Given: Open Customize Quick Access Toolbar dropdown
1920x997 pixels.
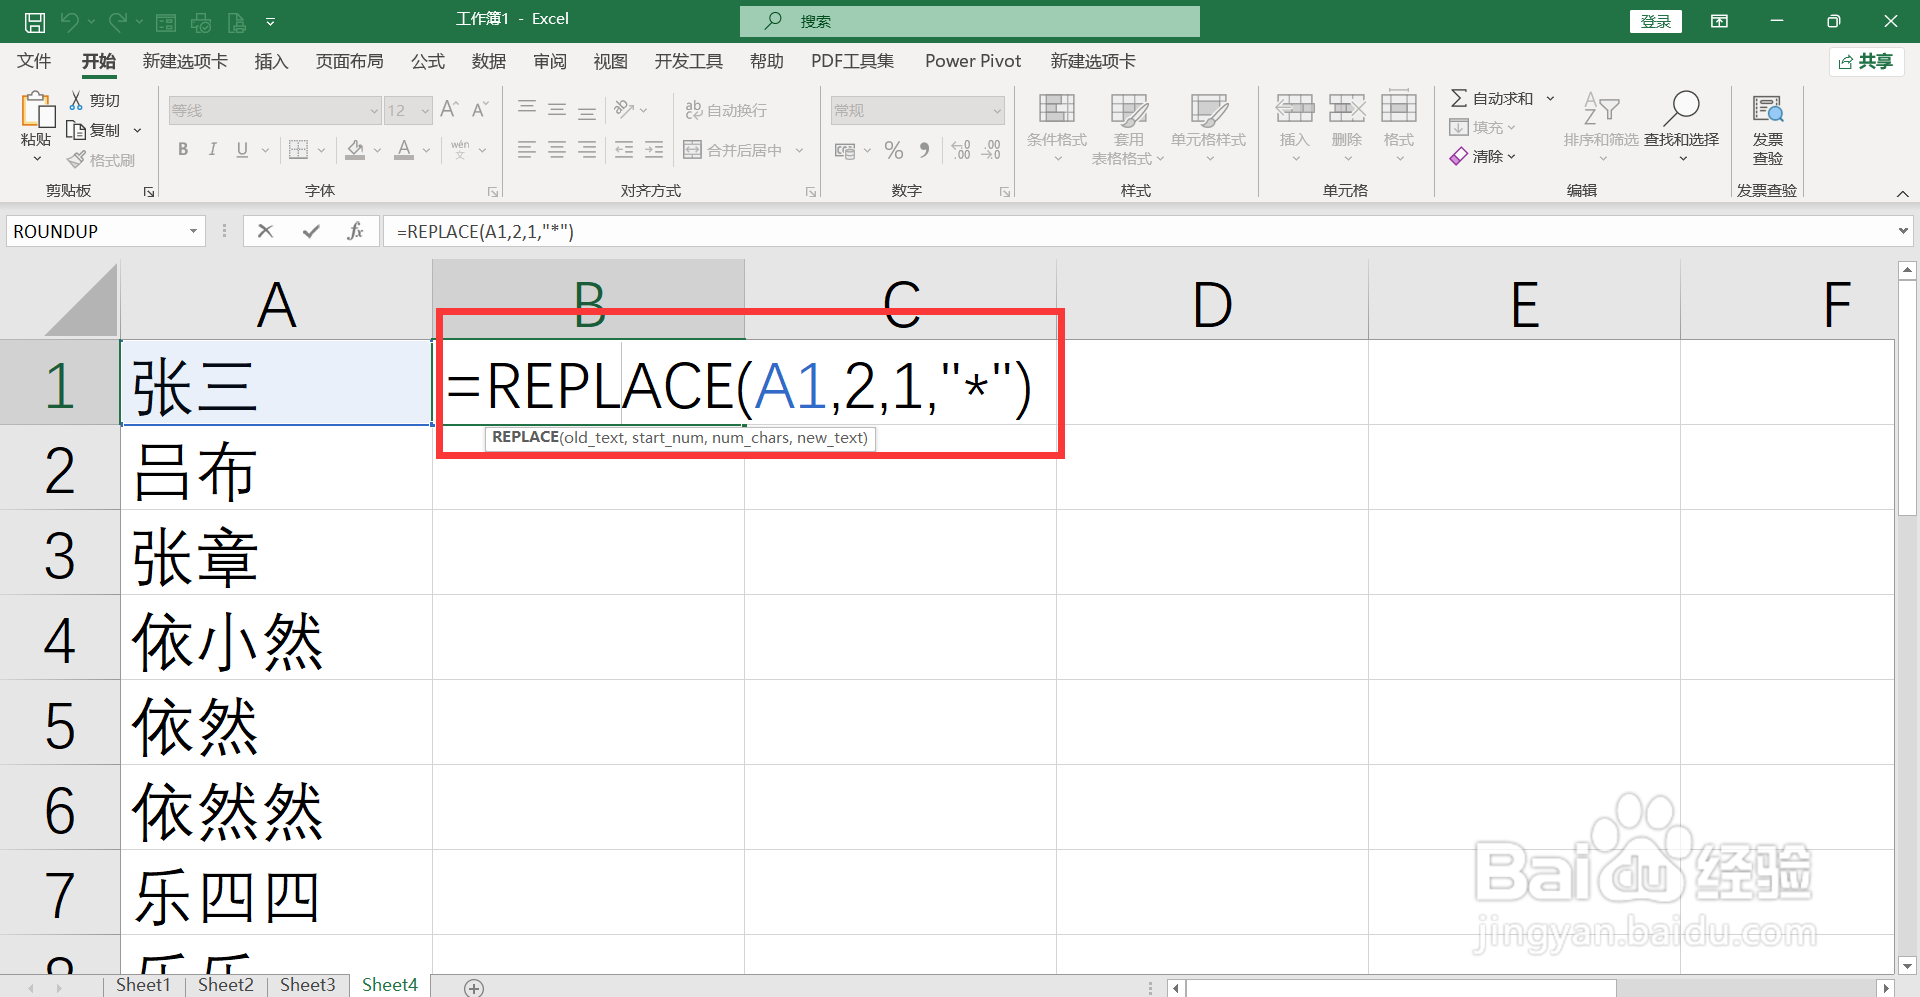Looking at the screenshot, I should [x=271, y=21].
